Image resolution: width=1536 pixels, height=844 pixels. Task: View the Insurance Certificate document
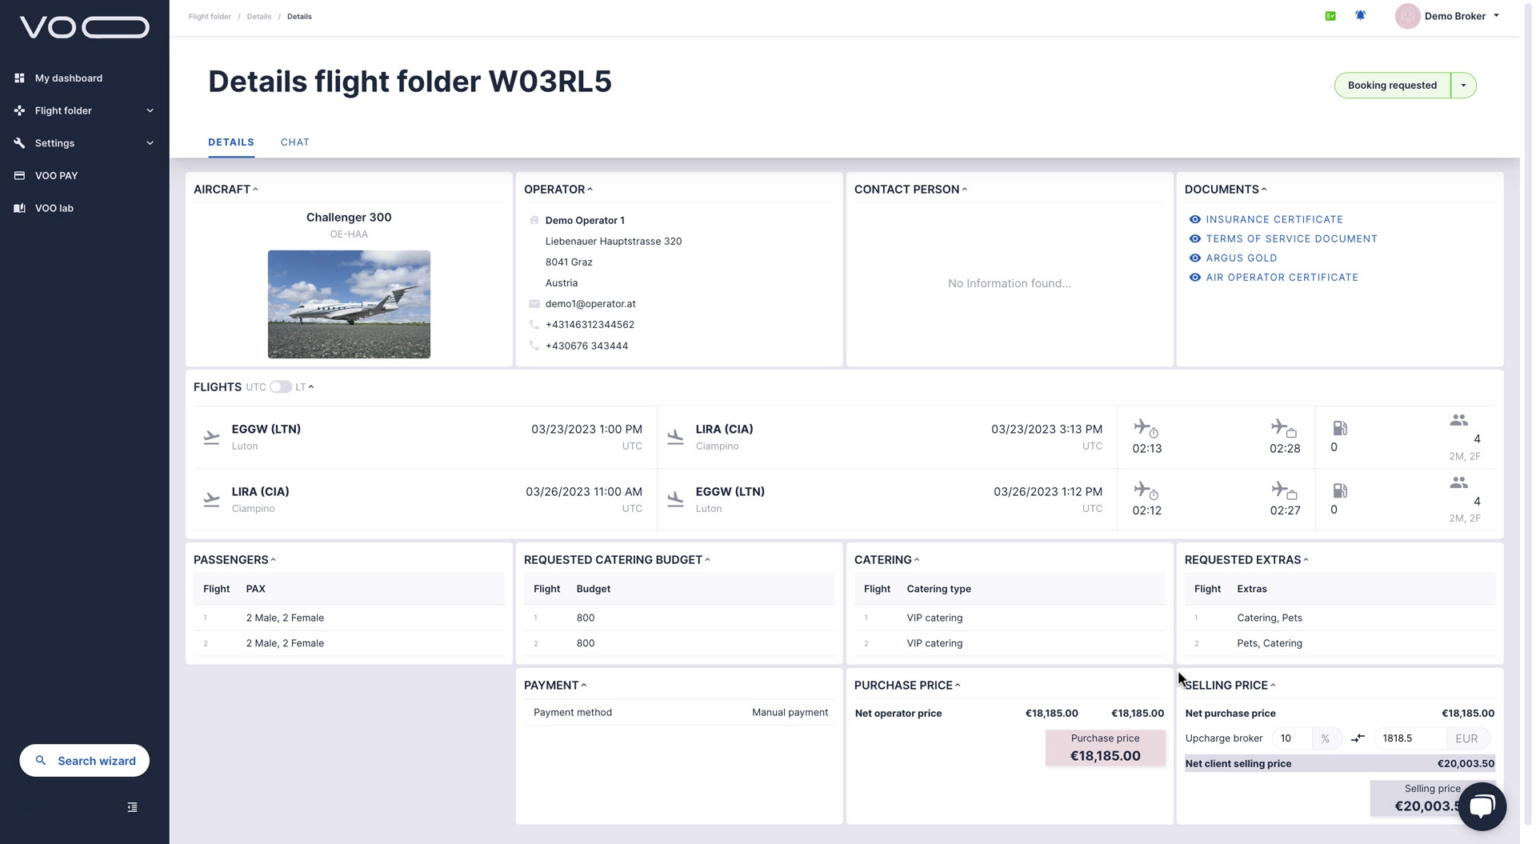1273,219
